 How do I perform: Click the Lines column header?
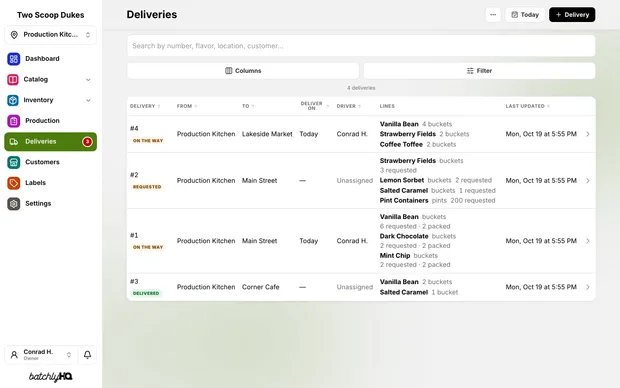[387, 106]
